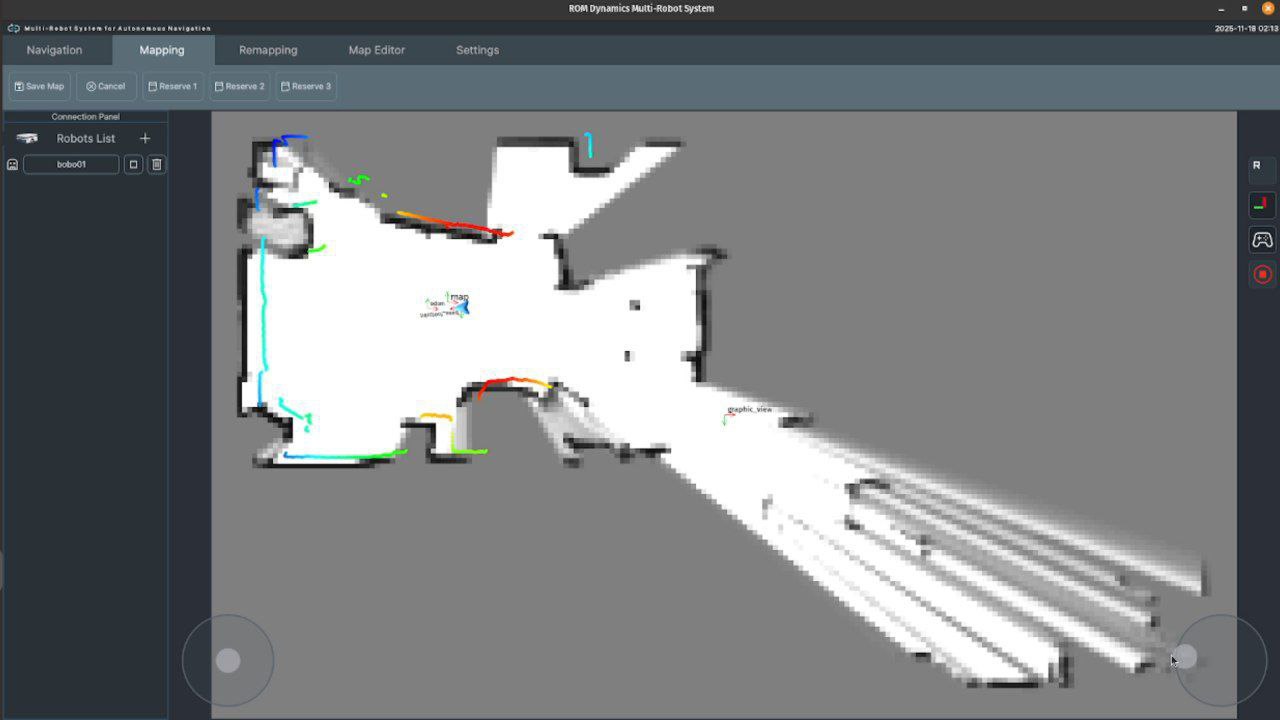Click the R button in right sidebar

pyautogui.click(x=1257, y=166)
